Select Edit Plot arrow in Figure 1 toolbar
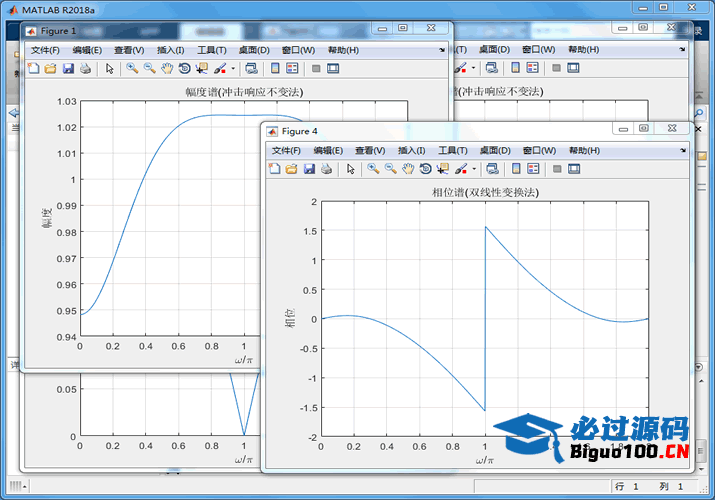 click(109, 68)
